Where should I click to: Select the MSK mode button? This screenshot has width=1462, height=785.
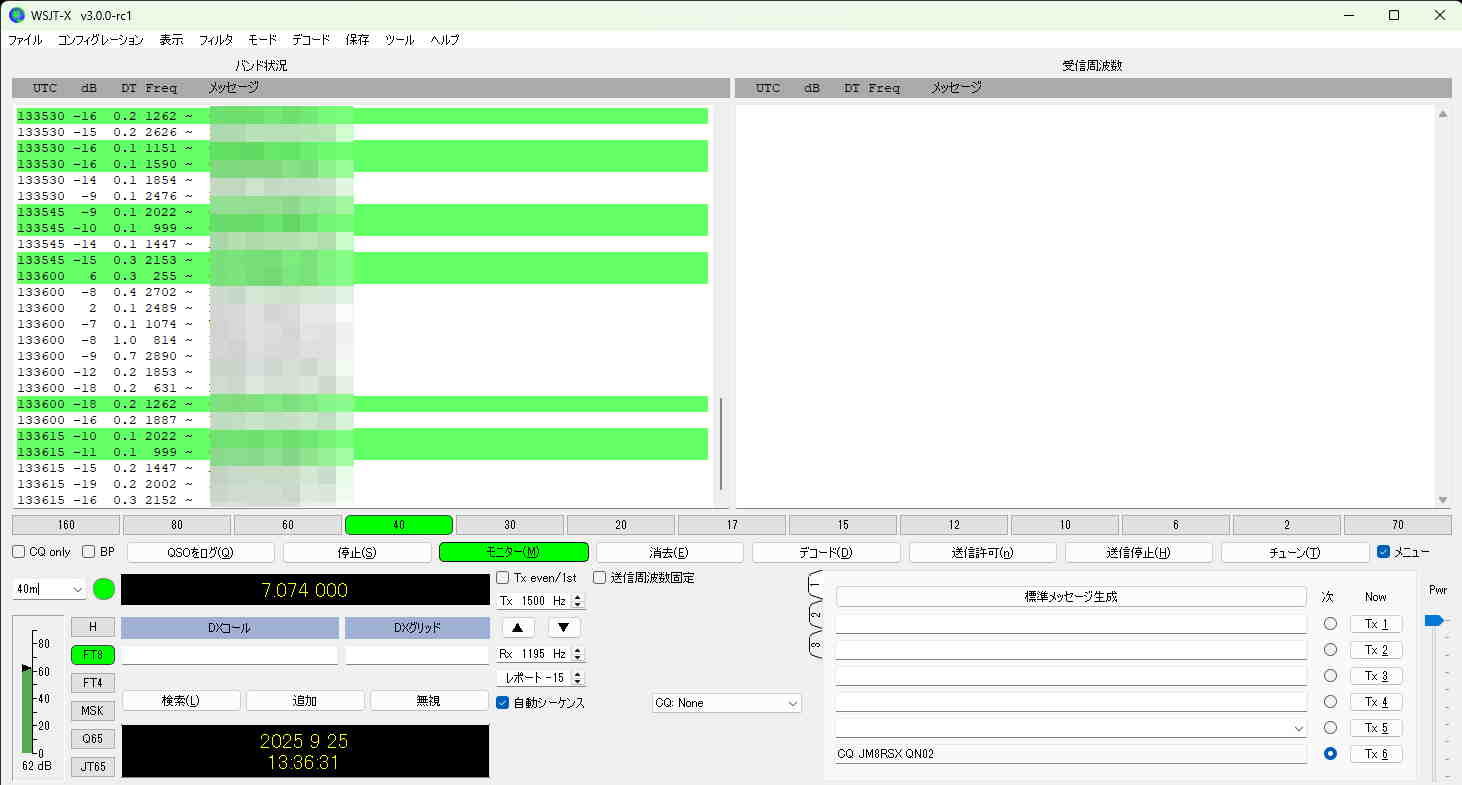93,711
